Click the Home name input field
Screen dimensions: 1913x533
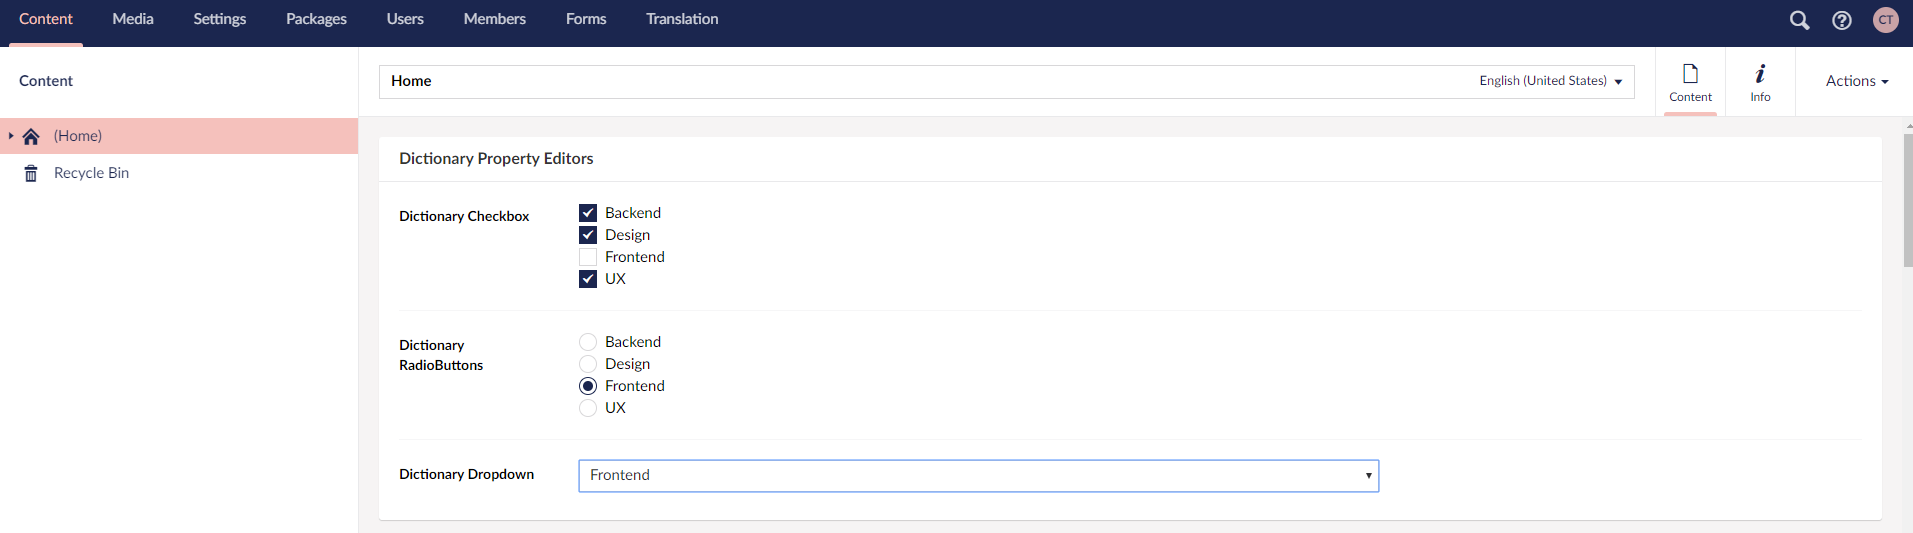click(x=925, y=82)
